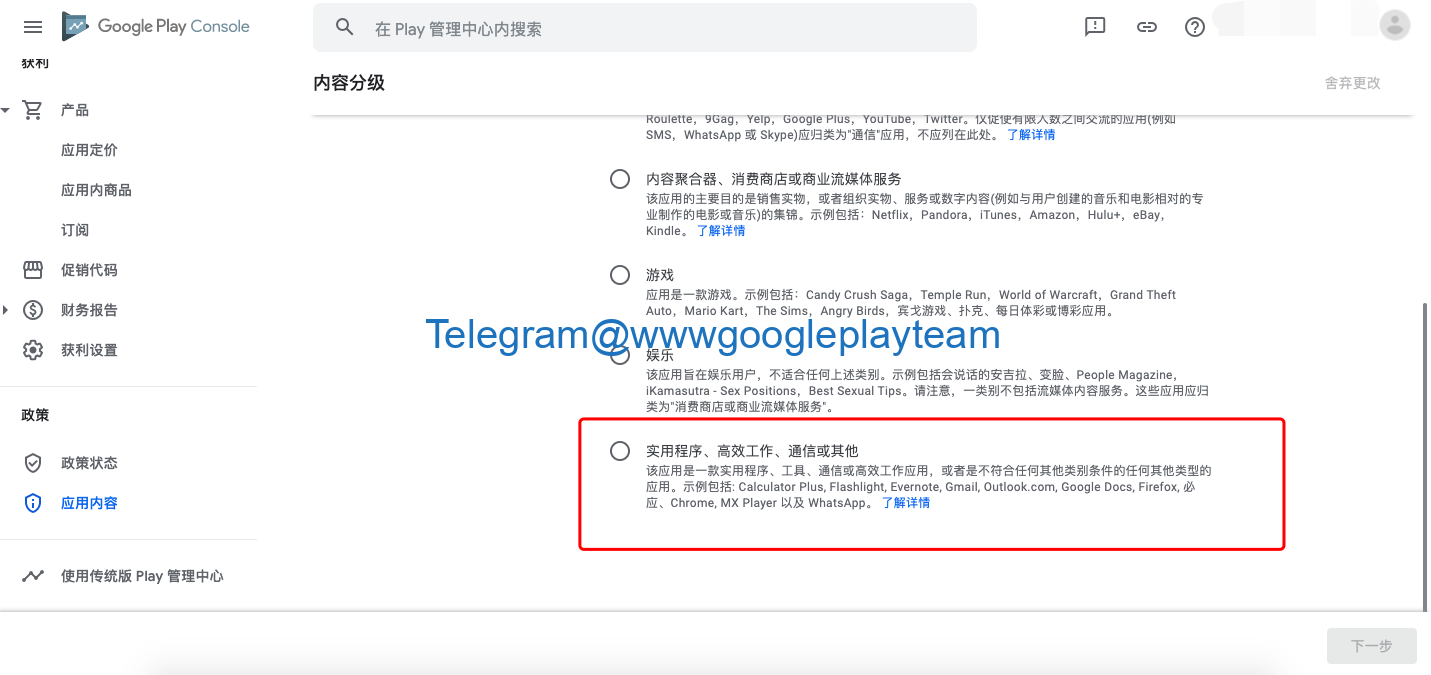The height and width of the screenshot is (675, 1431).
Task: Click the 下一步 button
Action: pos(1371,646)
